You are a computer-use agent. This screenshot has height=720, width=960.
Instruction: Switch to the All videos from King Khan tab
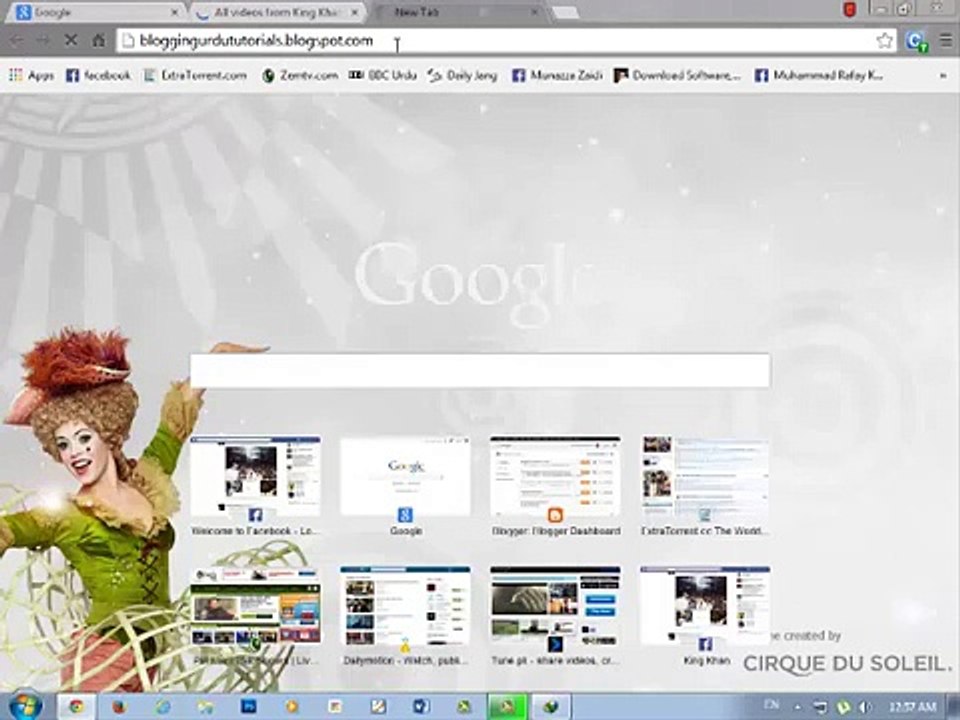click(276, 12)
